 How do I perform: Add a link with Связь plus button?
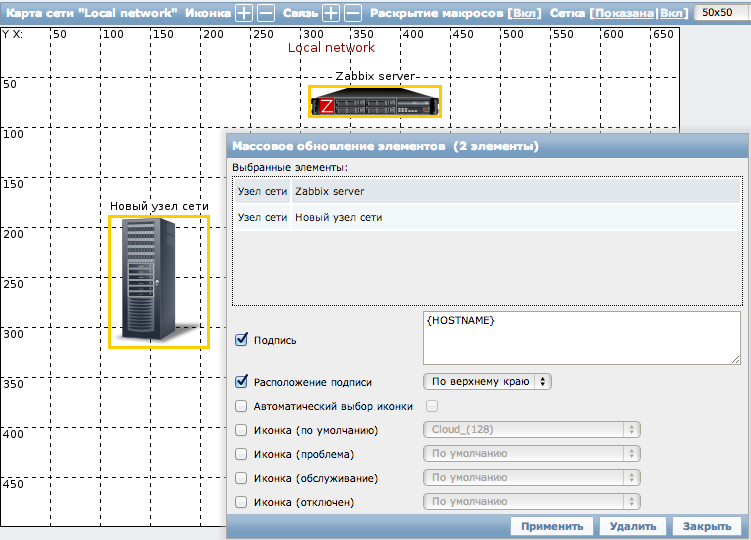(x=331, y=13)
